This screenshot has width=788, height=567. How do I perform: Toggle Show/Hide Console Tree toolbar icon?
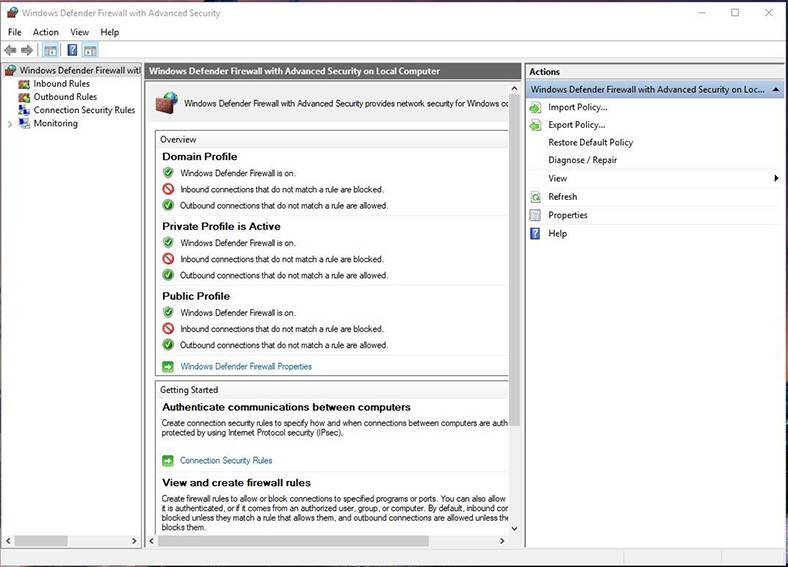click(50, 50)
